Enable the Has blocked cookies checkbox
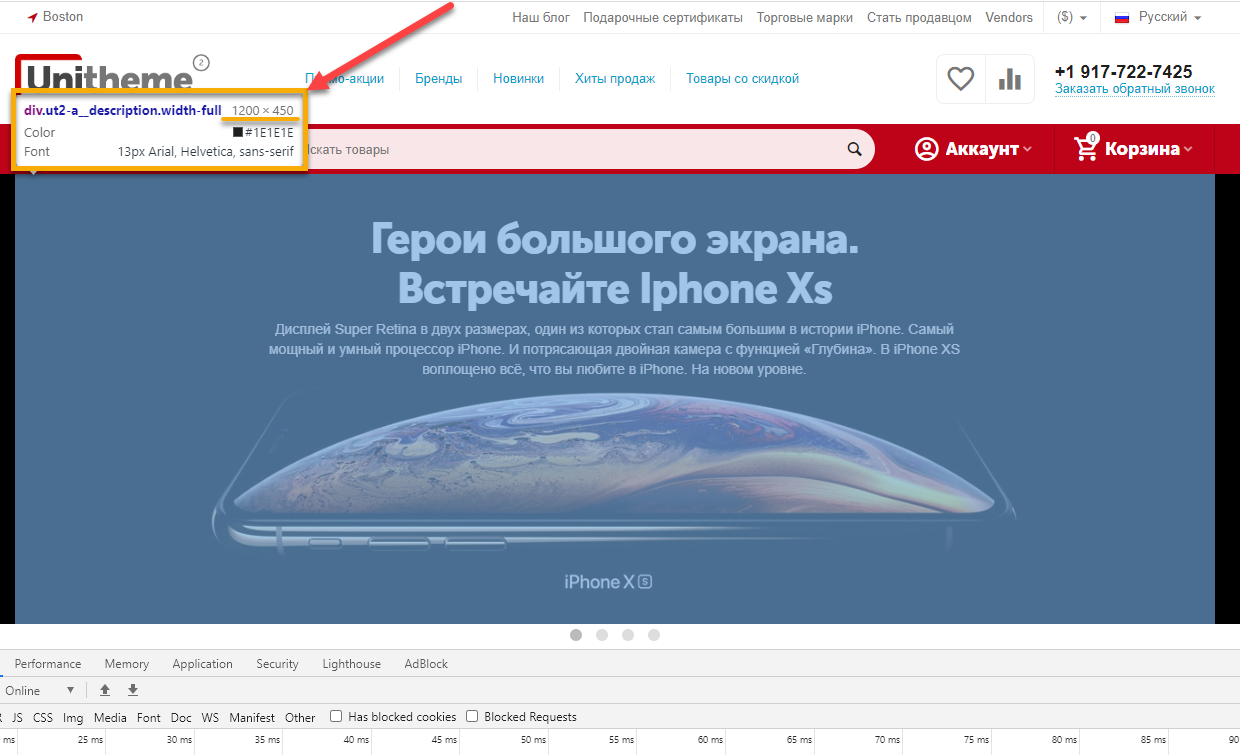 click(336, 716)
